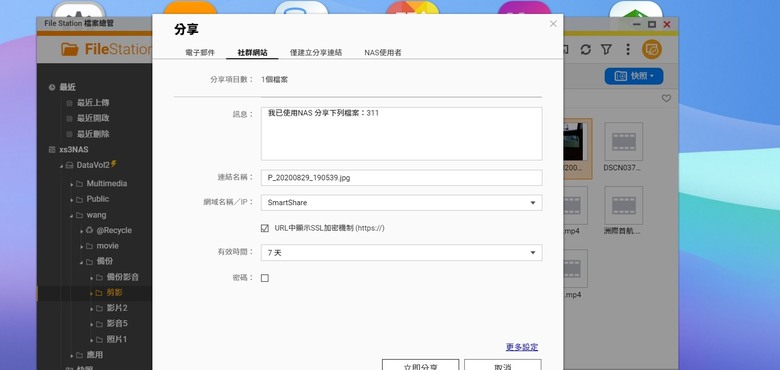Expand the 備份影音 folder arrow

(92, 278)
